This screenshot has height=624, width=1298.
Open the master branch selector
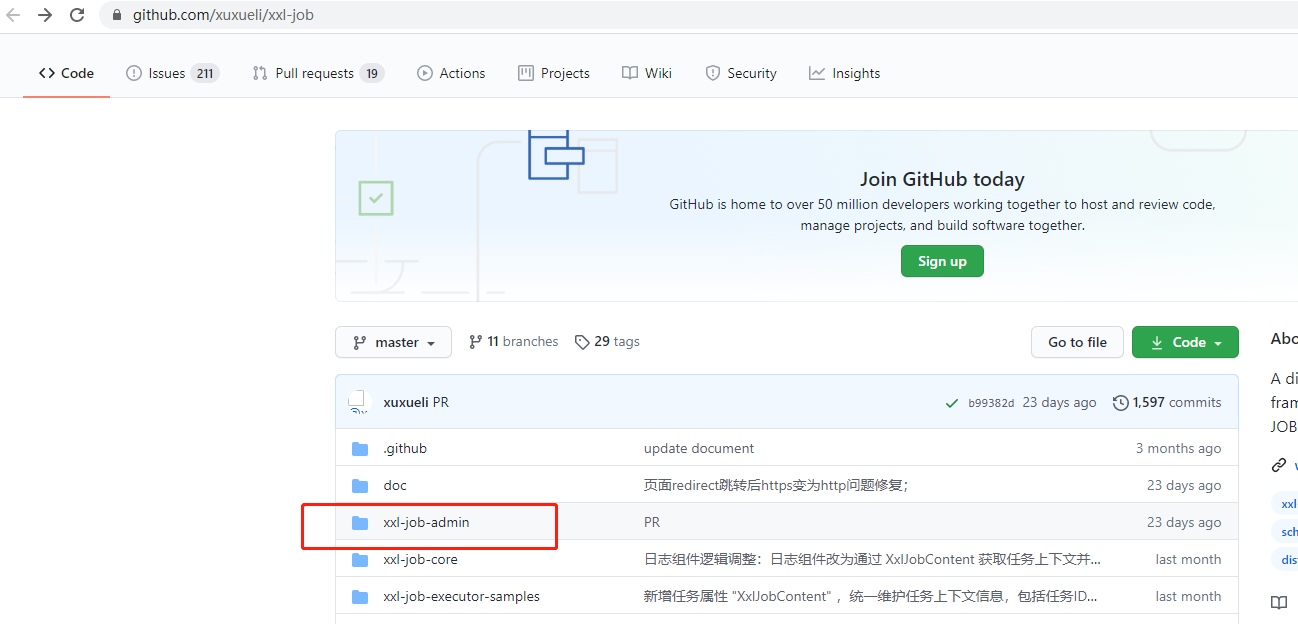pyautogui.click(x=393, y=342)
